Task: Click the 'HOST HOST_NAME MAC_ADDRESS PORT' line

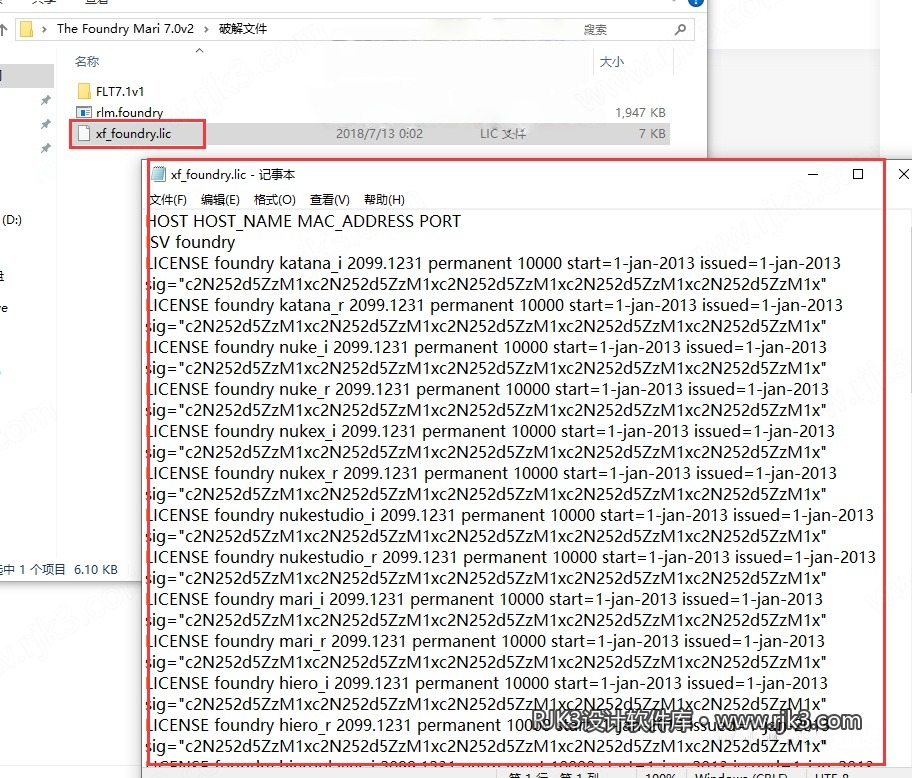Action: pos(305,221)
